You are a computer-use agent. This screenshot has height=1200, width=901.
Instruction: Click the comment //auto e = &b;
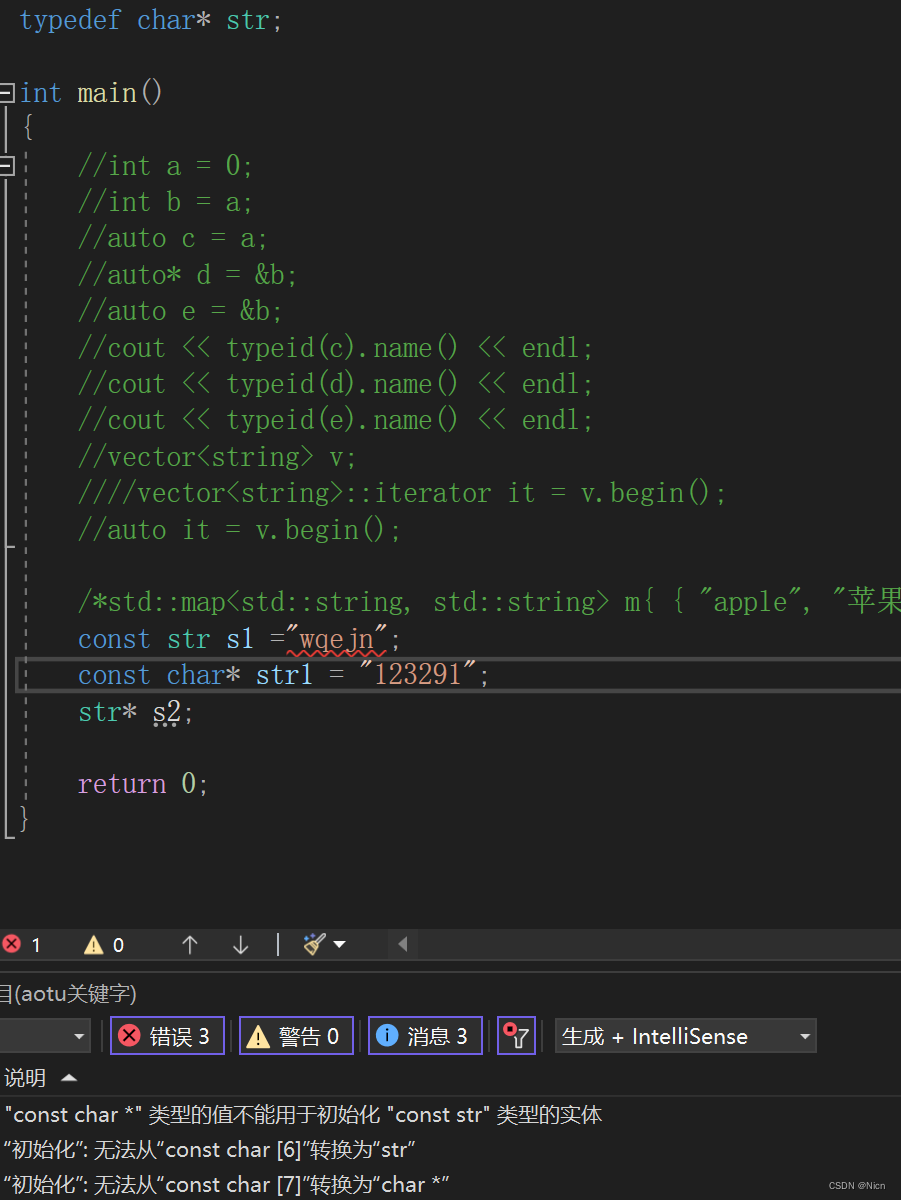point(180,311)
